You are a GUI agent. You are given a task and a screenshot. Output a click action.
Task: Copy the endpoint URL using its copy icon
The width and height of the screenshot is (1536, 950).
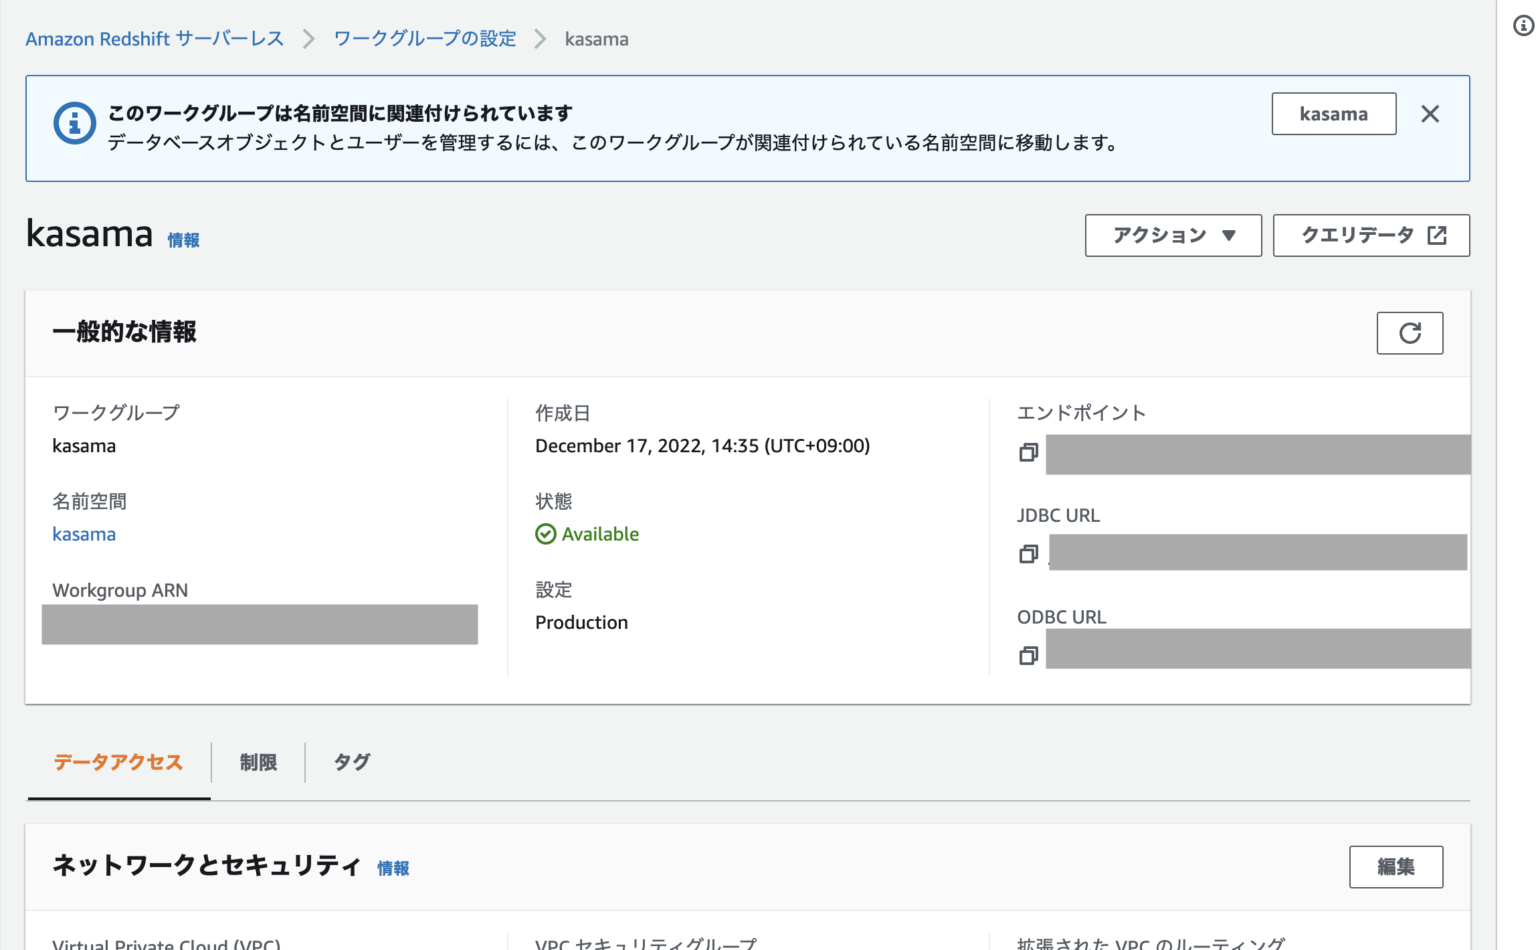point(1028,453)
